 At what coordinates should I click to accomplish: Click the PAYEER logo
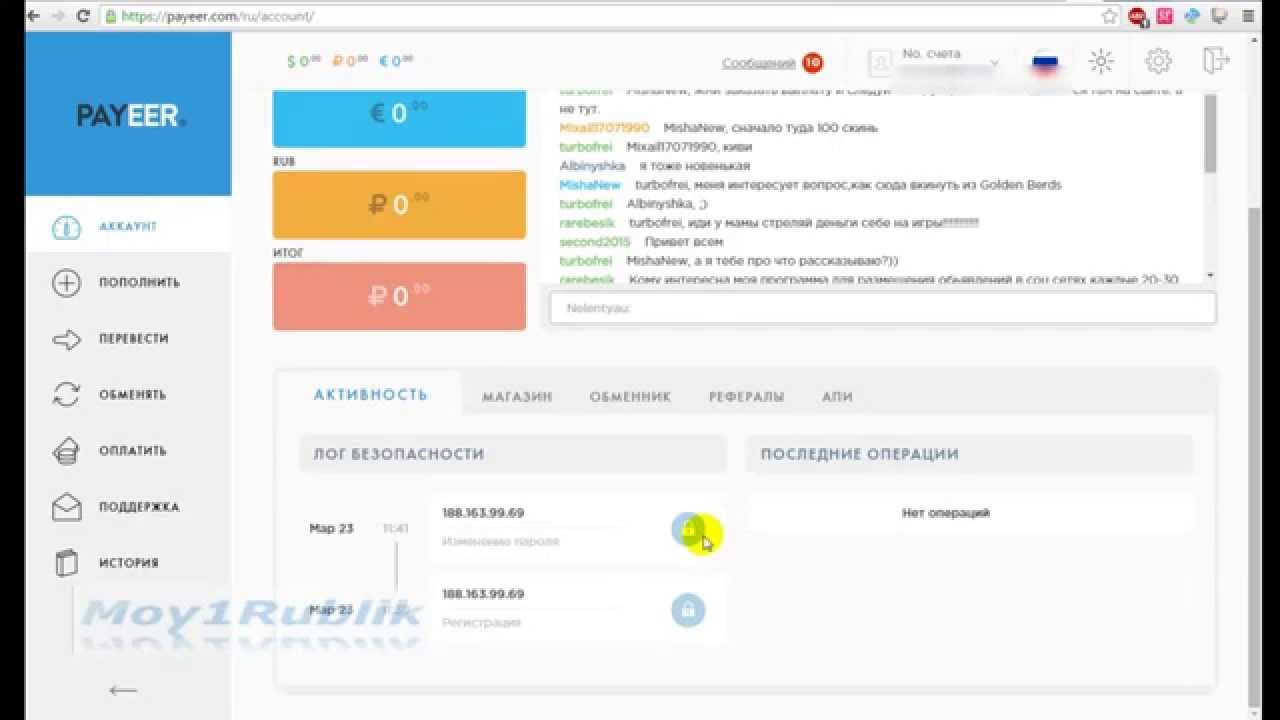point(130,116)
